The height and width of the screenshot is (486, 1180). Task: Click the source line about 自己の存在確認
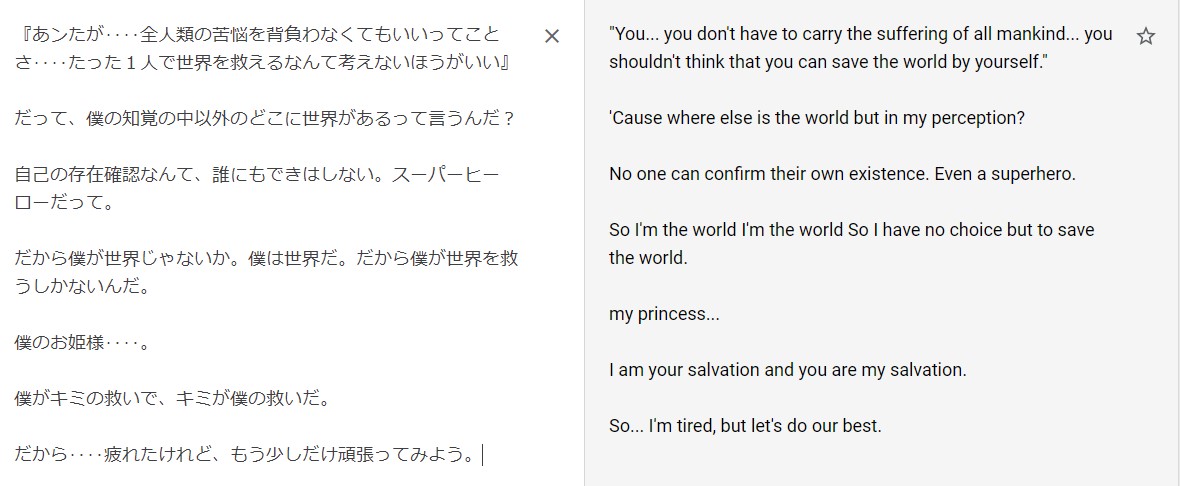(257, 175)
